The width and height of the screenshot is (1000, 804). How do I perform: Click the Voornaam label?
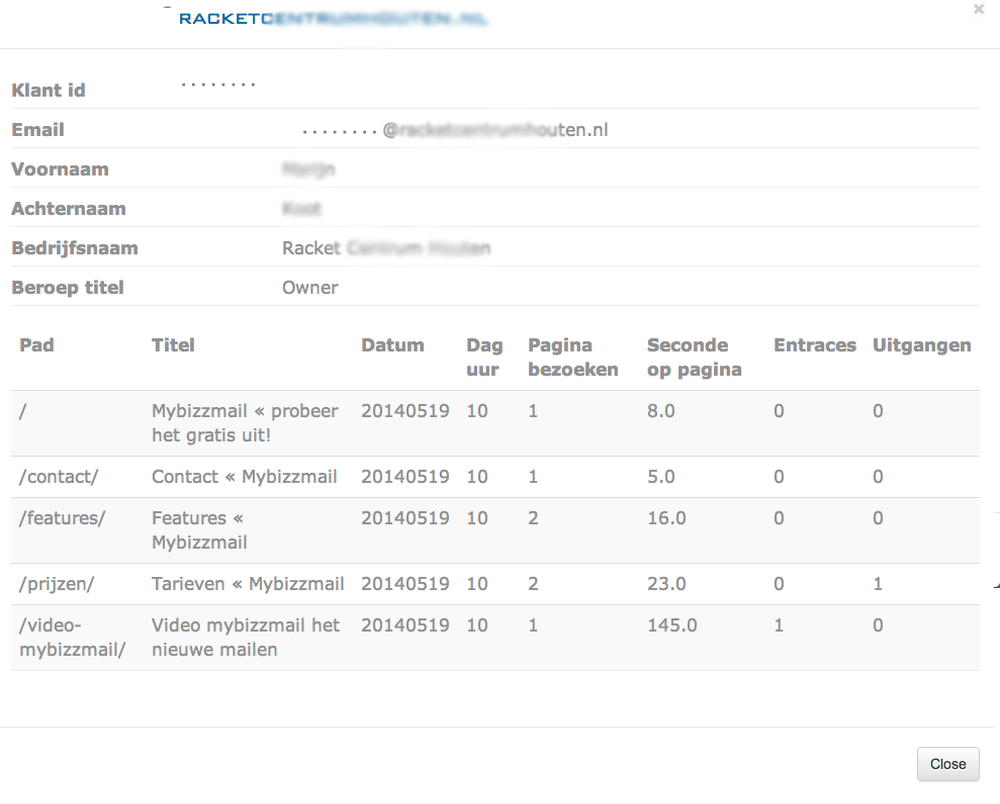[x=60, y=170]
